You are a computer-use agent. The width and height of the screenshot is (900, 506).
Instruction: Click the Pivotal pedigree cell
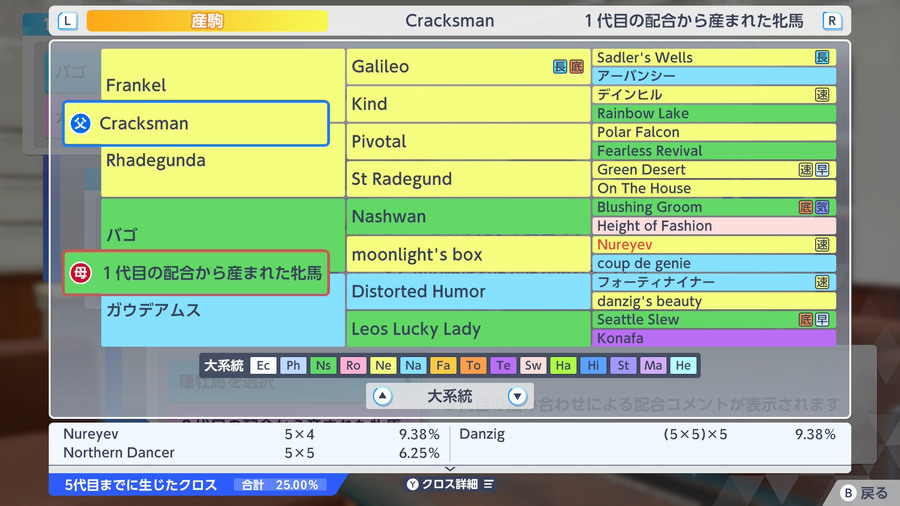pyautogui.click(x=468, y=142)
